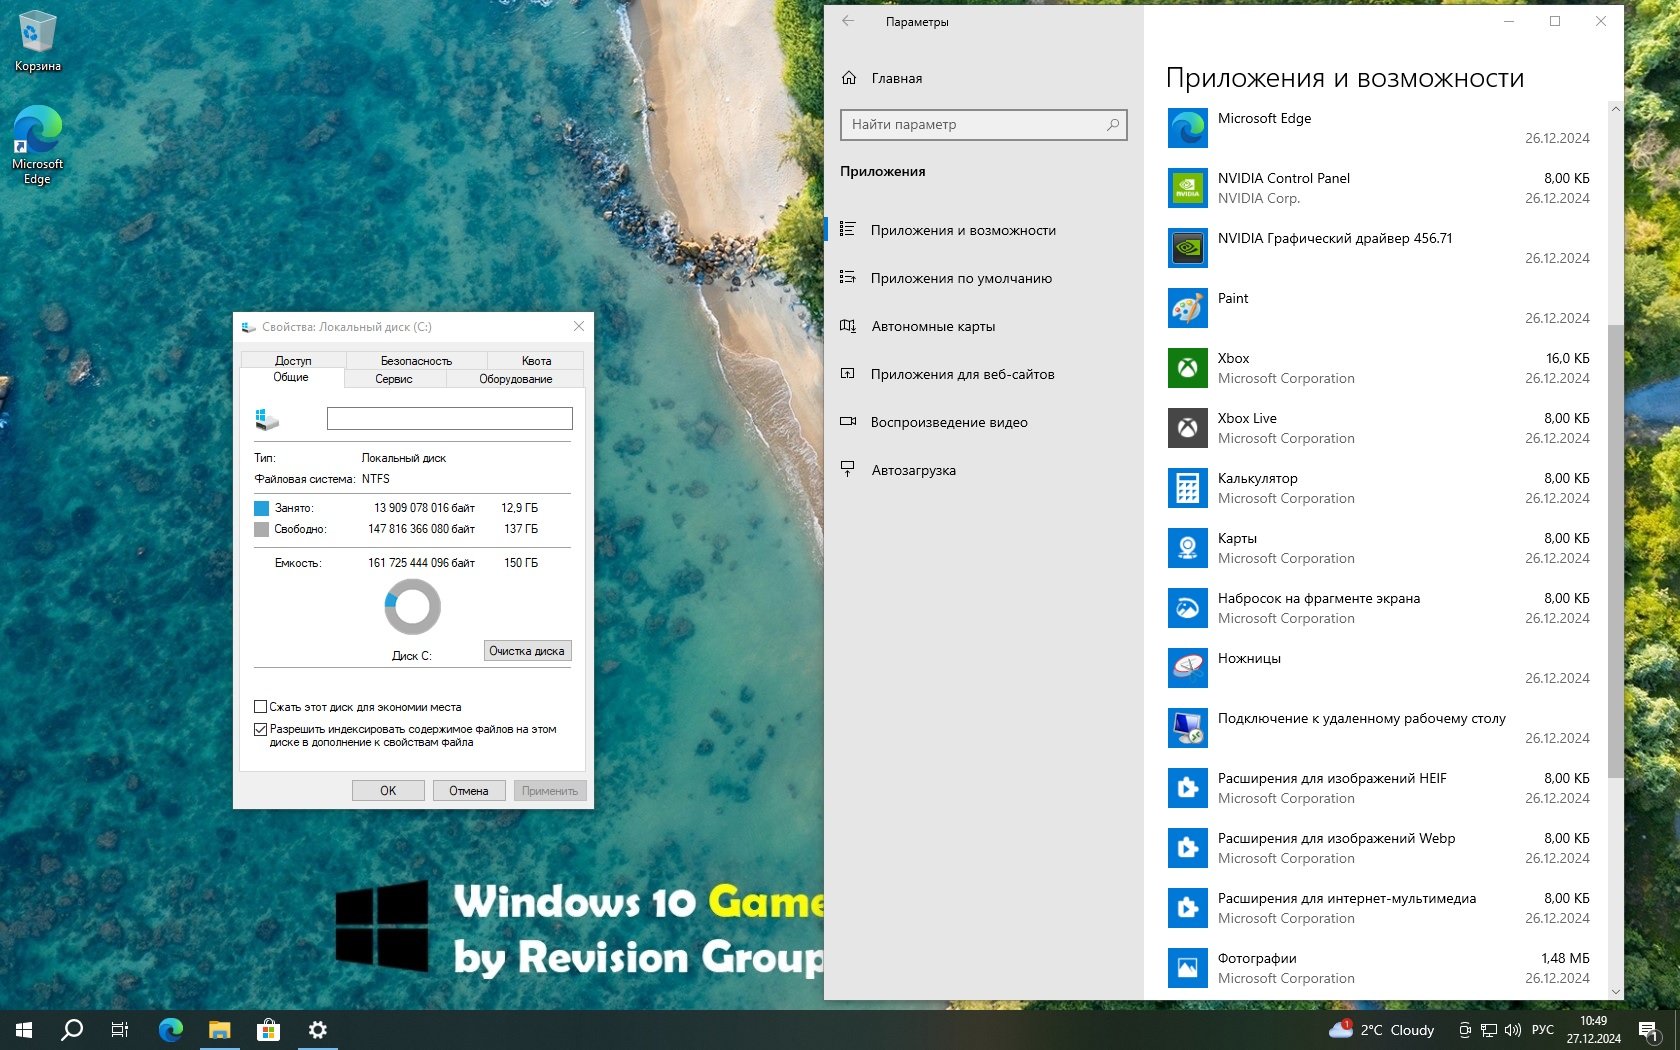Go to Автозагрузка settings page
1680x1050 pixels.
pyautogui.click(x=912, y=470)
